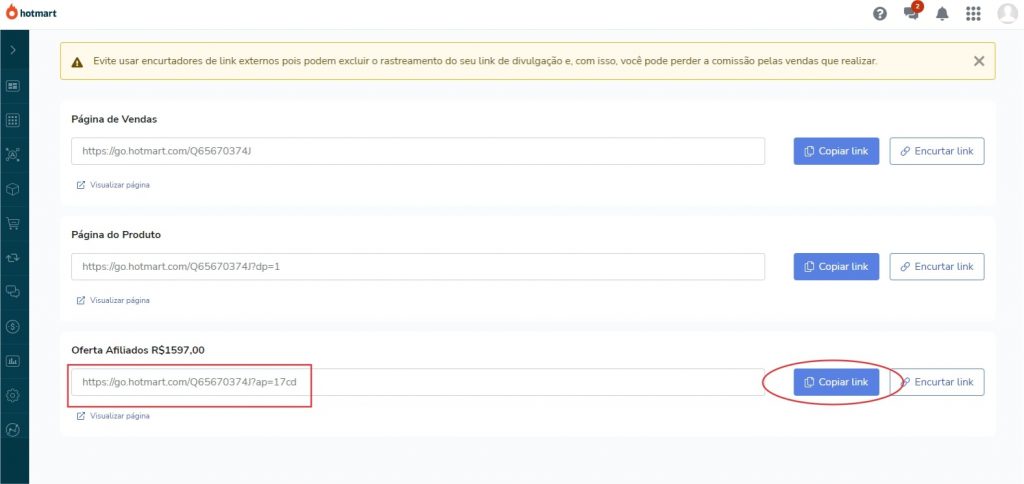Image resolution: width=1024 pixels, height=484 pixels.
Task: Click the Página do Produto heading
Action: pos(116,234)
